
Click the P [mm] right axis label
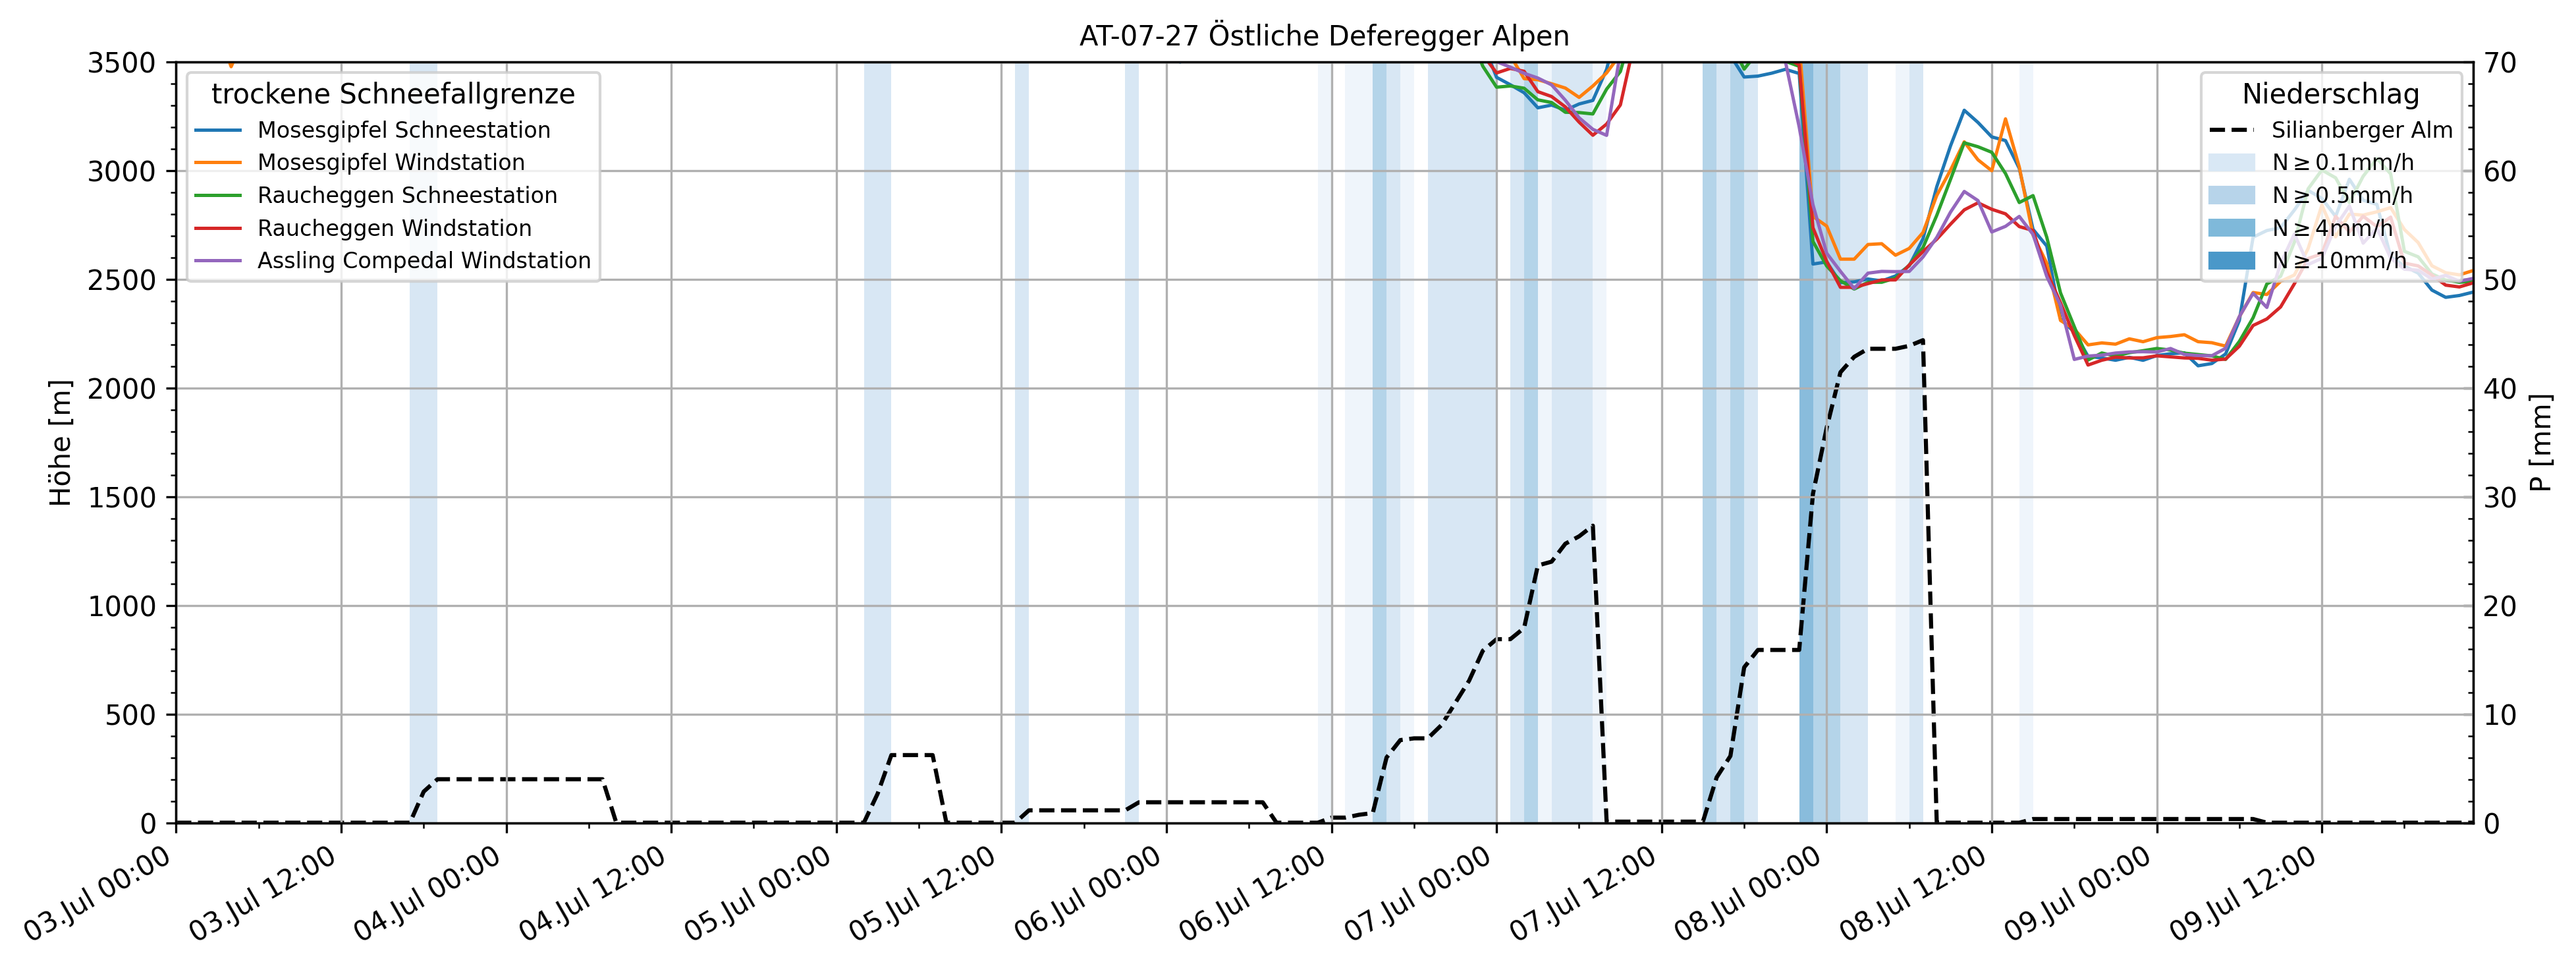click(2541, 443)
